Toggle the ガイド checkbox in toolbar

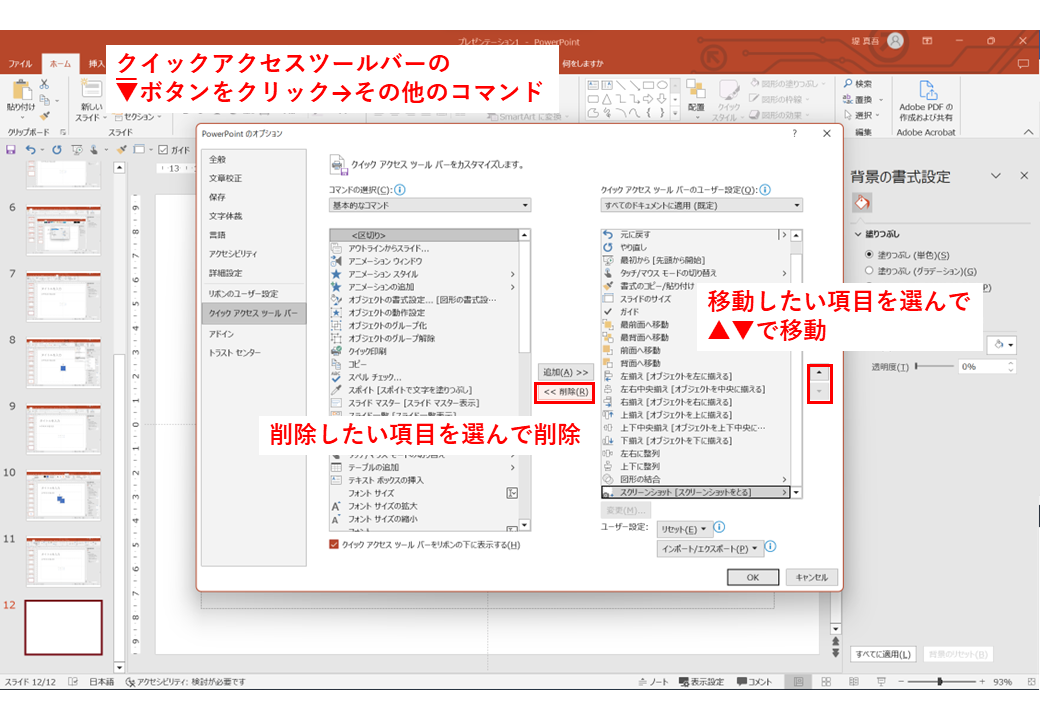[163, 150]
